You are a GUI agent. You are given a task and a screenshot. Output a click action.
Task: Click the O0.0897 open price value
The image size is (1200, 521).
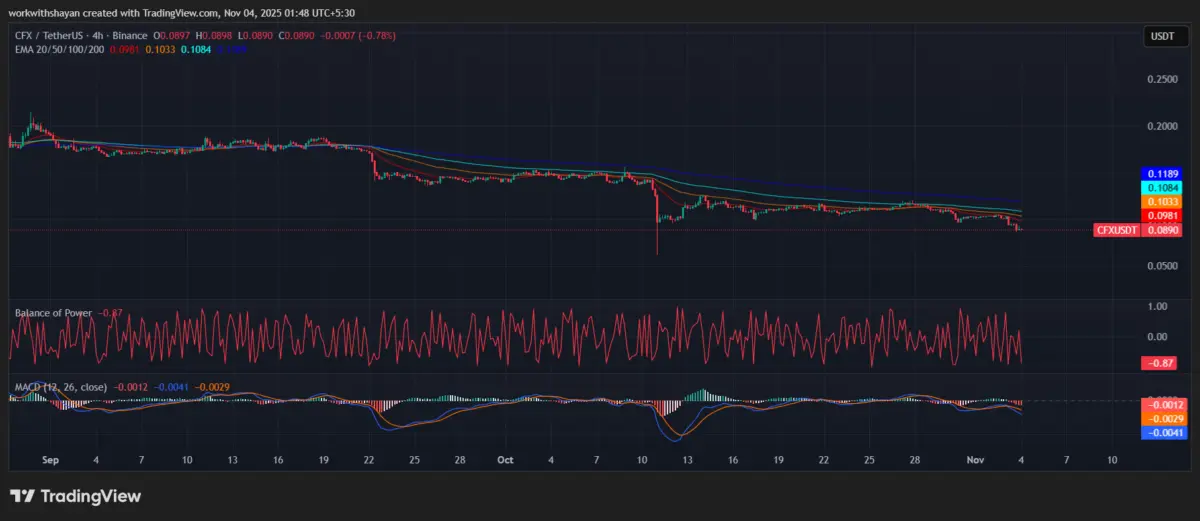(x=172, y=36)
